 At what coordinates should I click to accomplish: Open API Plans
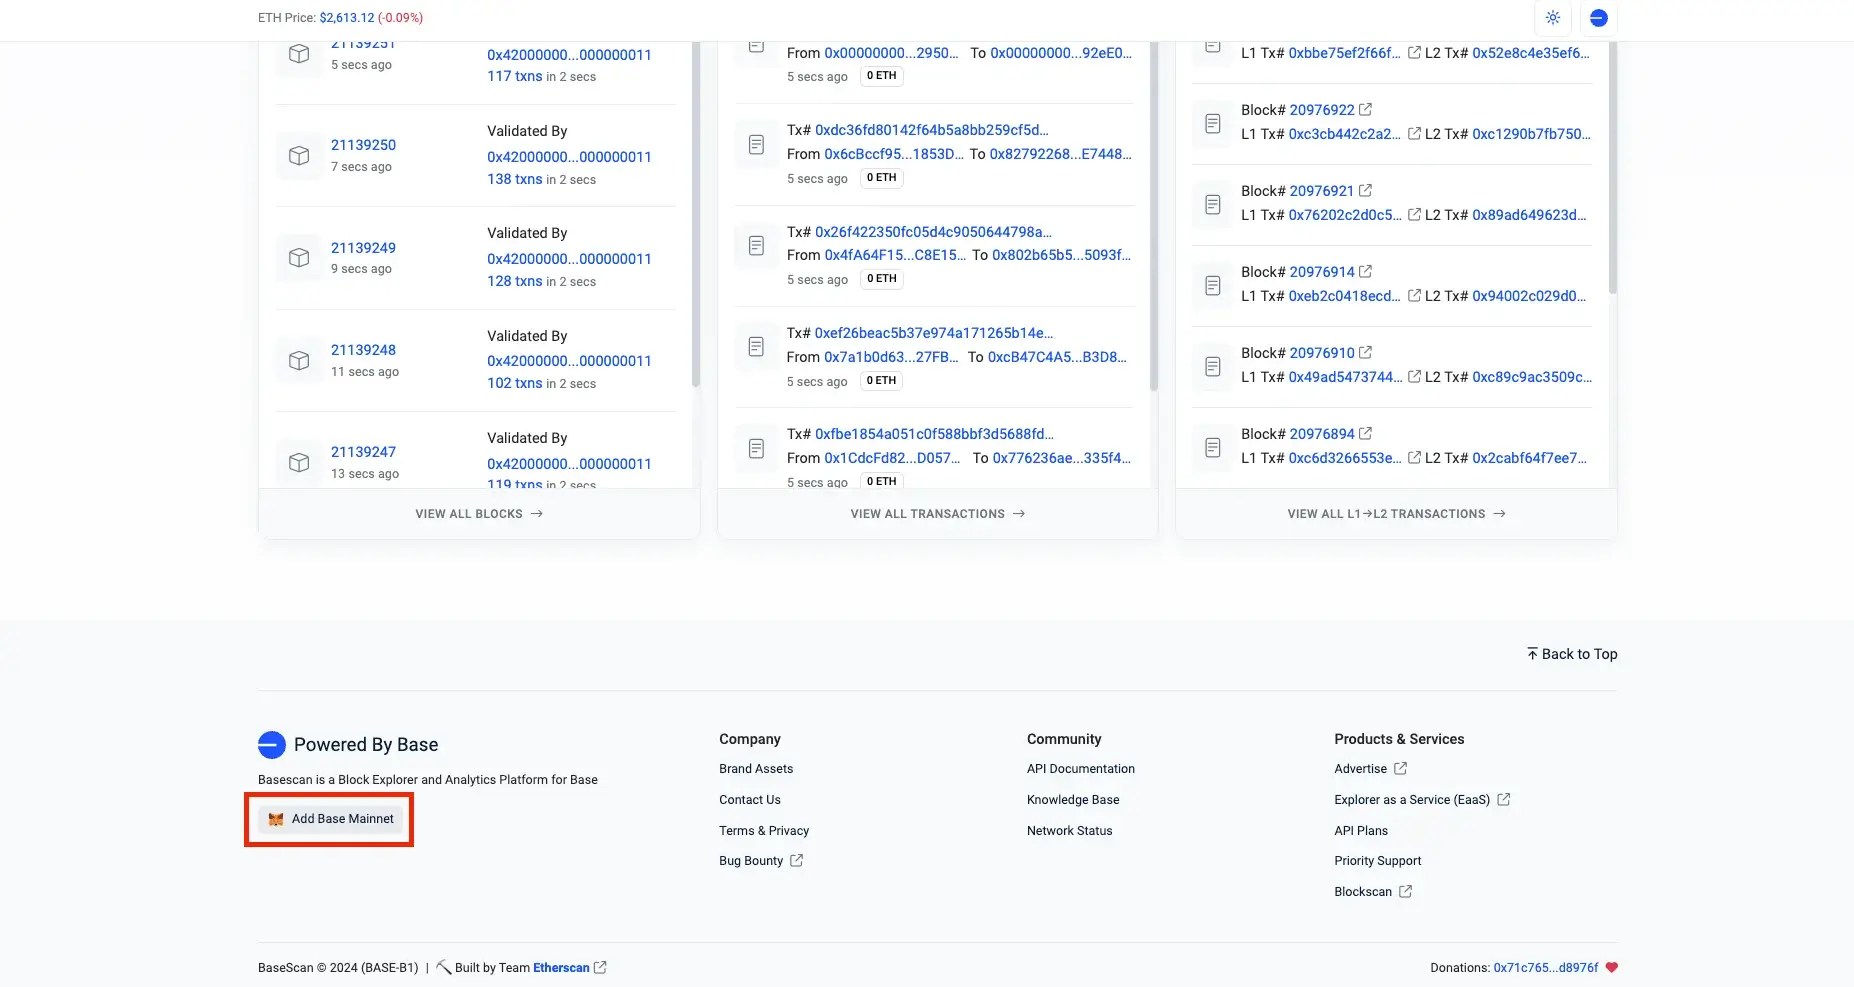click(x=1361, y=831)
